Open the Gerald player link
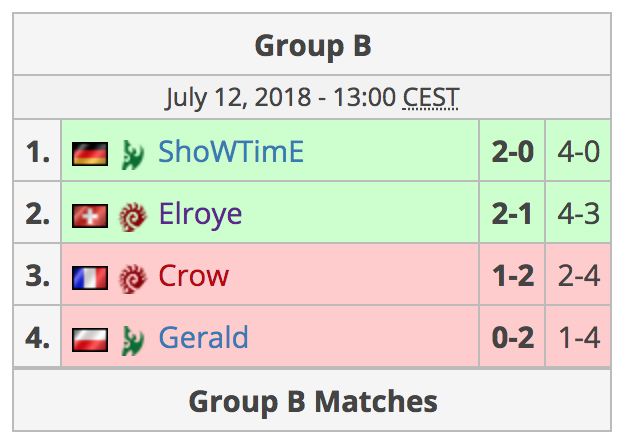 click(x=203, y=337)
